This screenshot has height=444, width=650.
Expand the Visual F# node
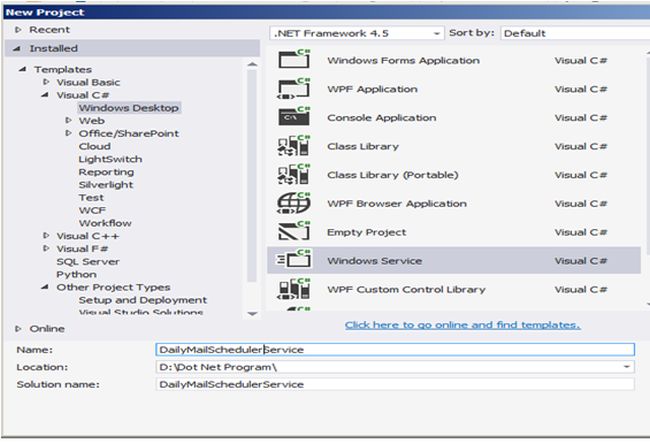click(x=46, y=248)
